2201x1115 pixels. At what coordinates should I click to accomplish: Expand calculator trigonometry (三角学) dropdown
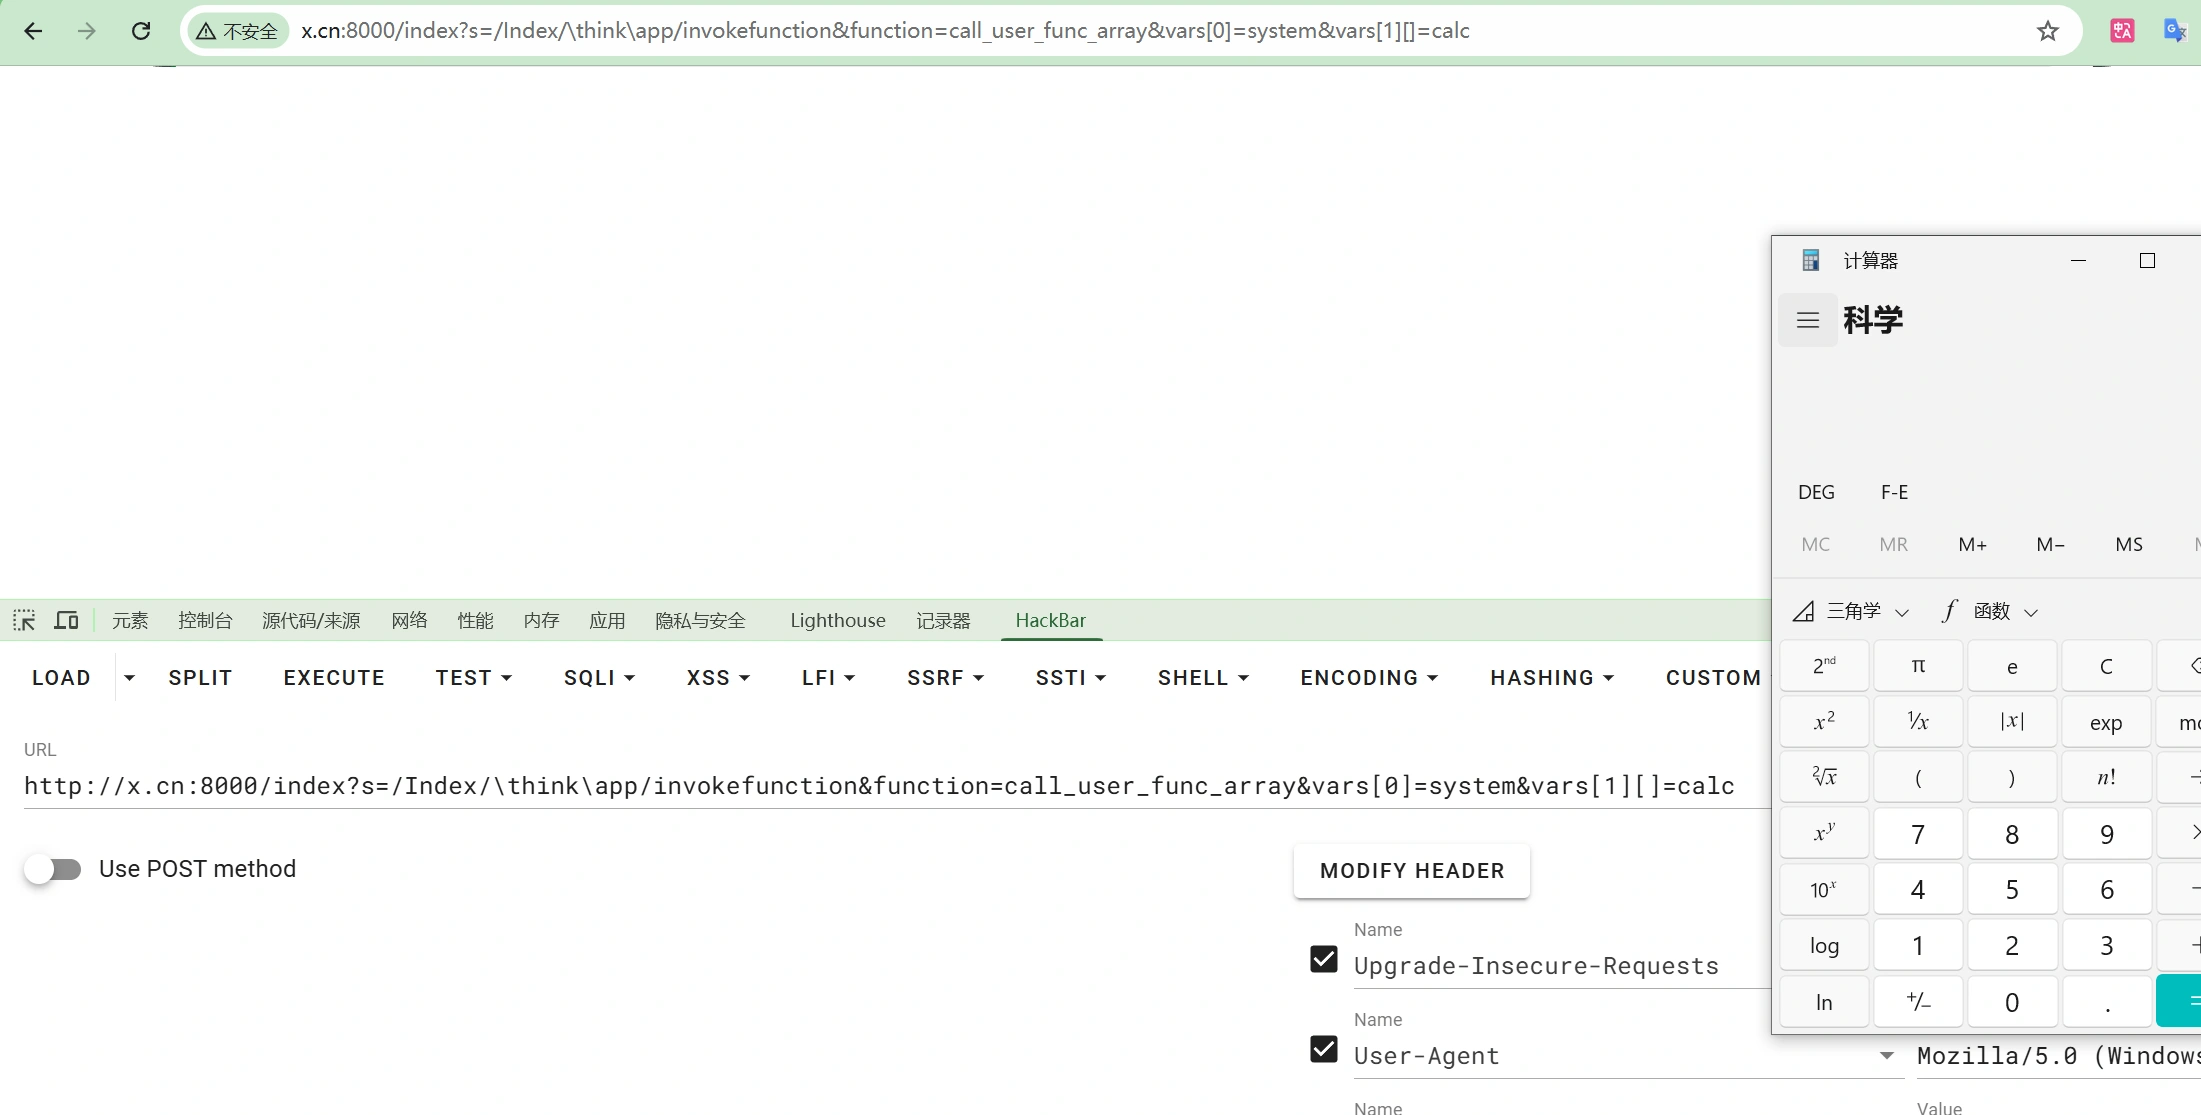point(1852,611)
